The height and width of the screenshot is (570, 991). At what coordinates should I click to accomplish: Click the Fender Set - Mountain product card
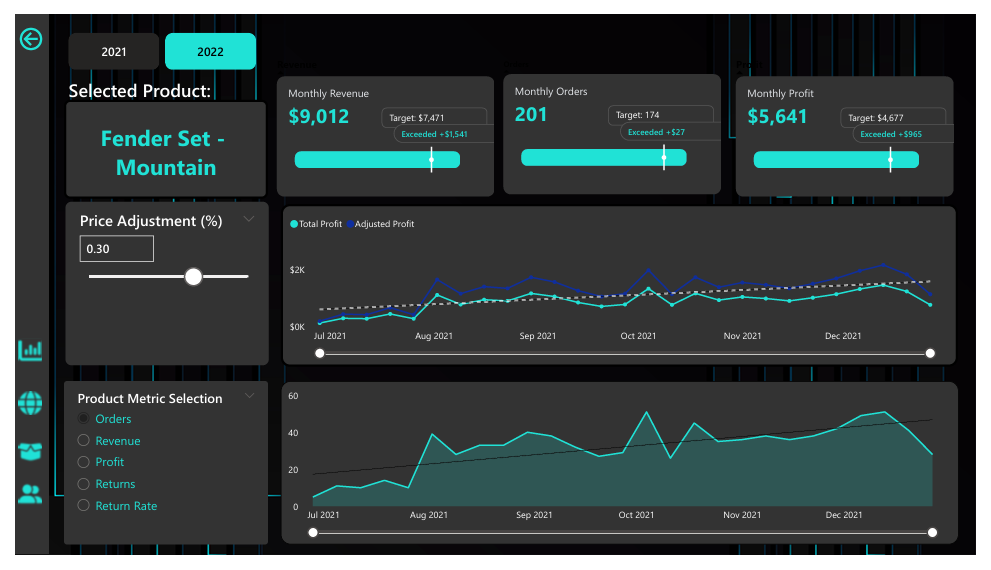point(166,153)
